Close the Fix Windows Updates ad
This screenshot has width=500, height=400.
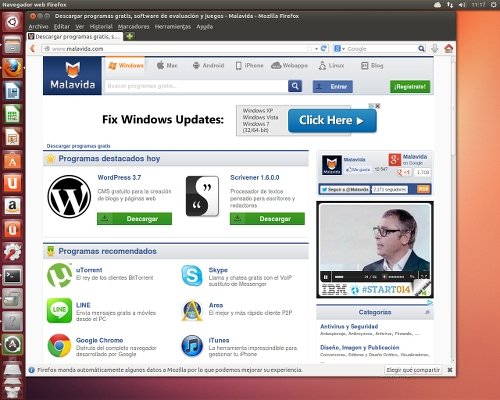(378, 106)
